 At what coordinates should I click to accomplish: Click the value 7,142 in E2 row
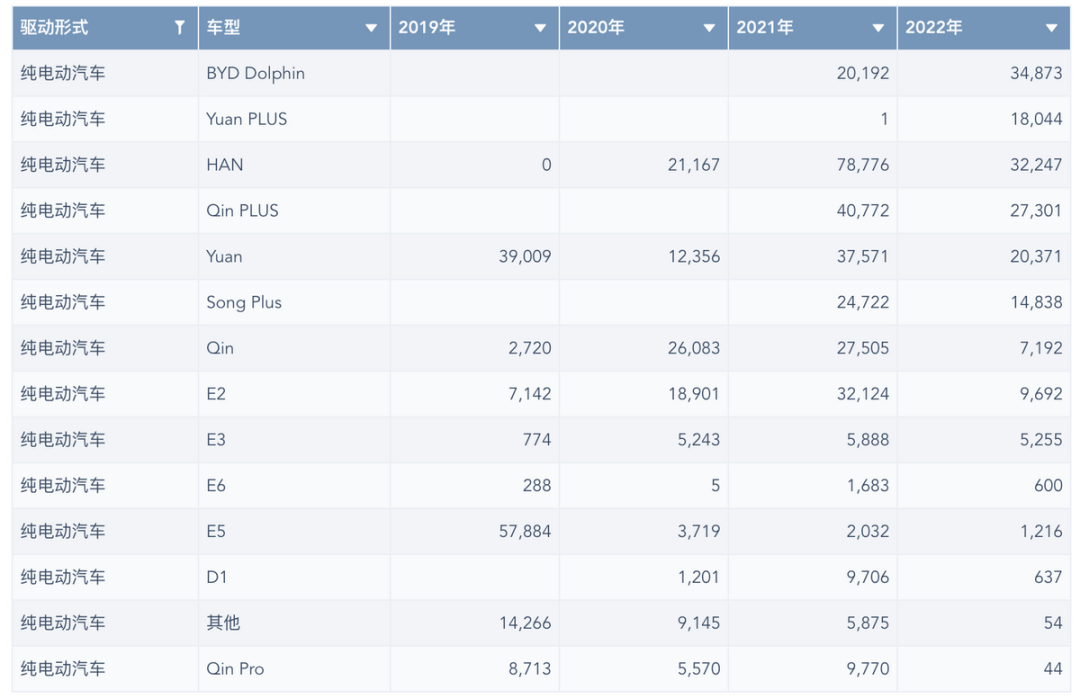[x=530, y=394]
